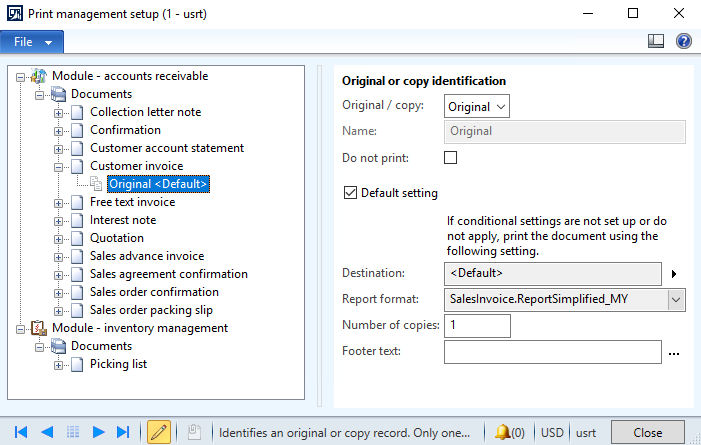Go to the previous record arrow
This screenshot has height=445, width=701.
tap(47, 432)
